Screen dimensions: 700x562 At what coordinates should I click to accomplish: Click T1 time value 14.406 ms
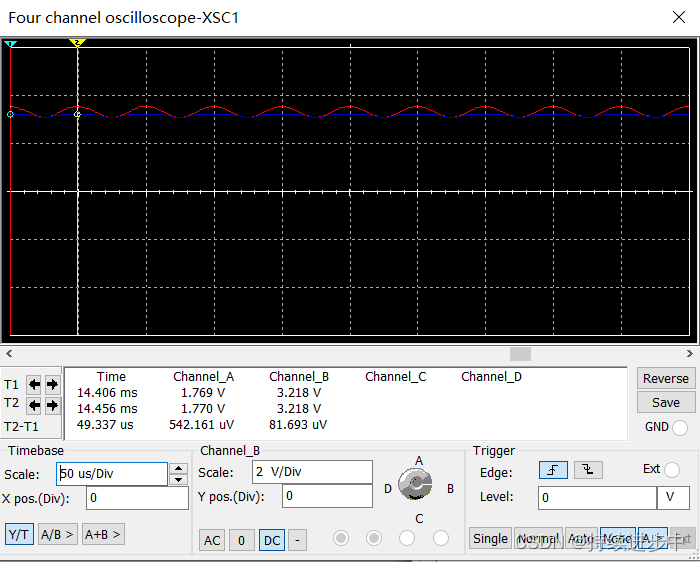click(x=107, y=393)
